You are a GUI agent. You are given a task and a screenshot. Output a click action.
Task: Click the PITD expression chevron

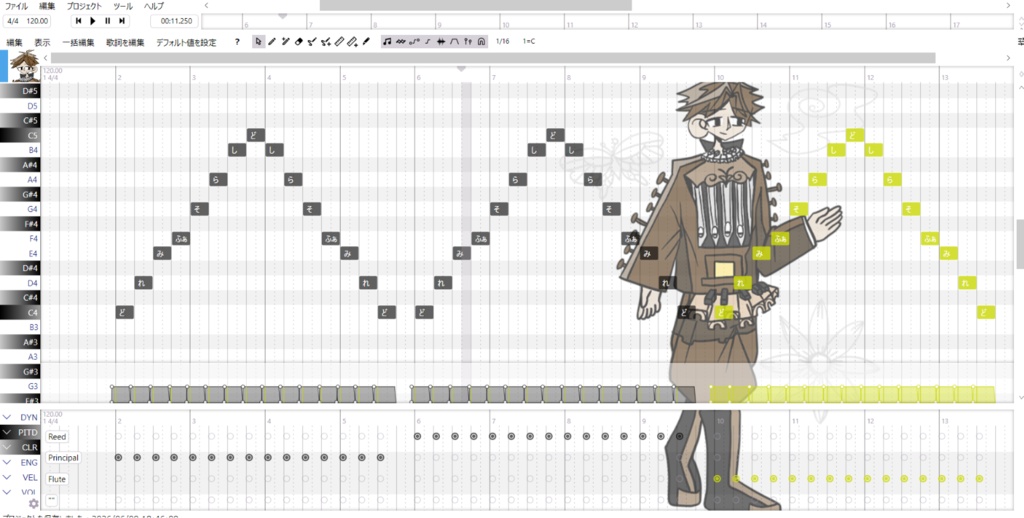7,432
